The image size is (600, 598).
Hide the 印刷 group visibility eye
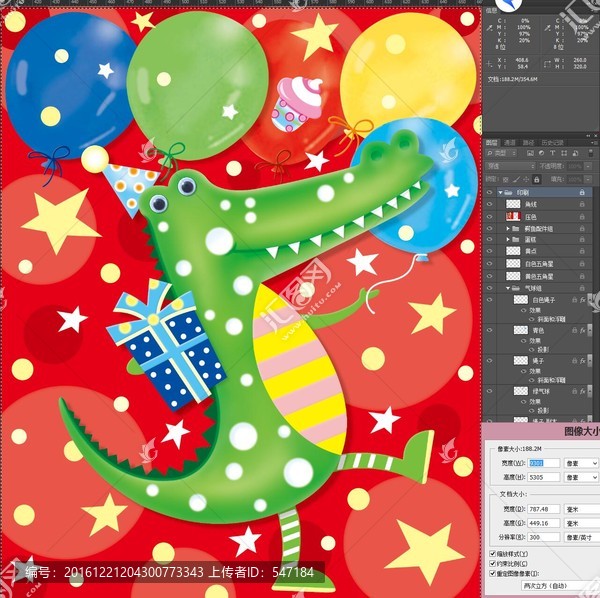coord(489,192)
